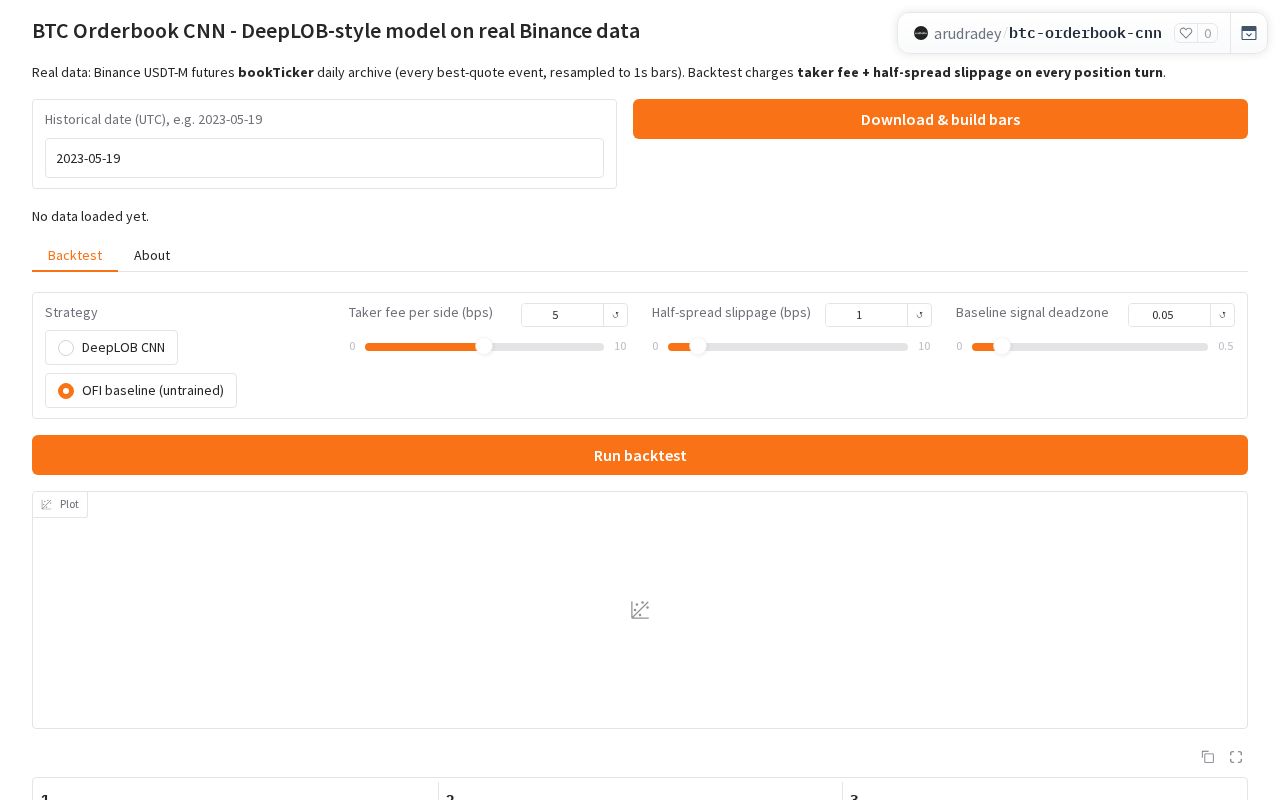Click the Taker fee number box
This screenshot has width=1280, height=800.
coord(562,315)
